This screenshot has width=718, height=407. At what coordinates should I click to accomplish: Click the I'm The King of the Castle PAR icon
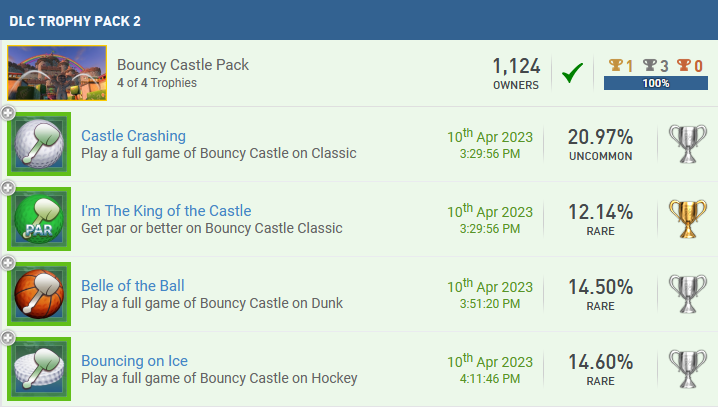[x=39, y=219]
